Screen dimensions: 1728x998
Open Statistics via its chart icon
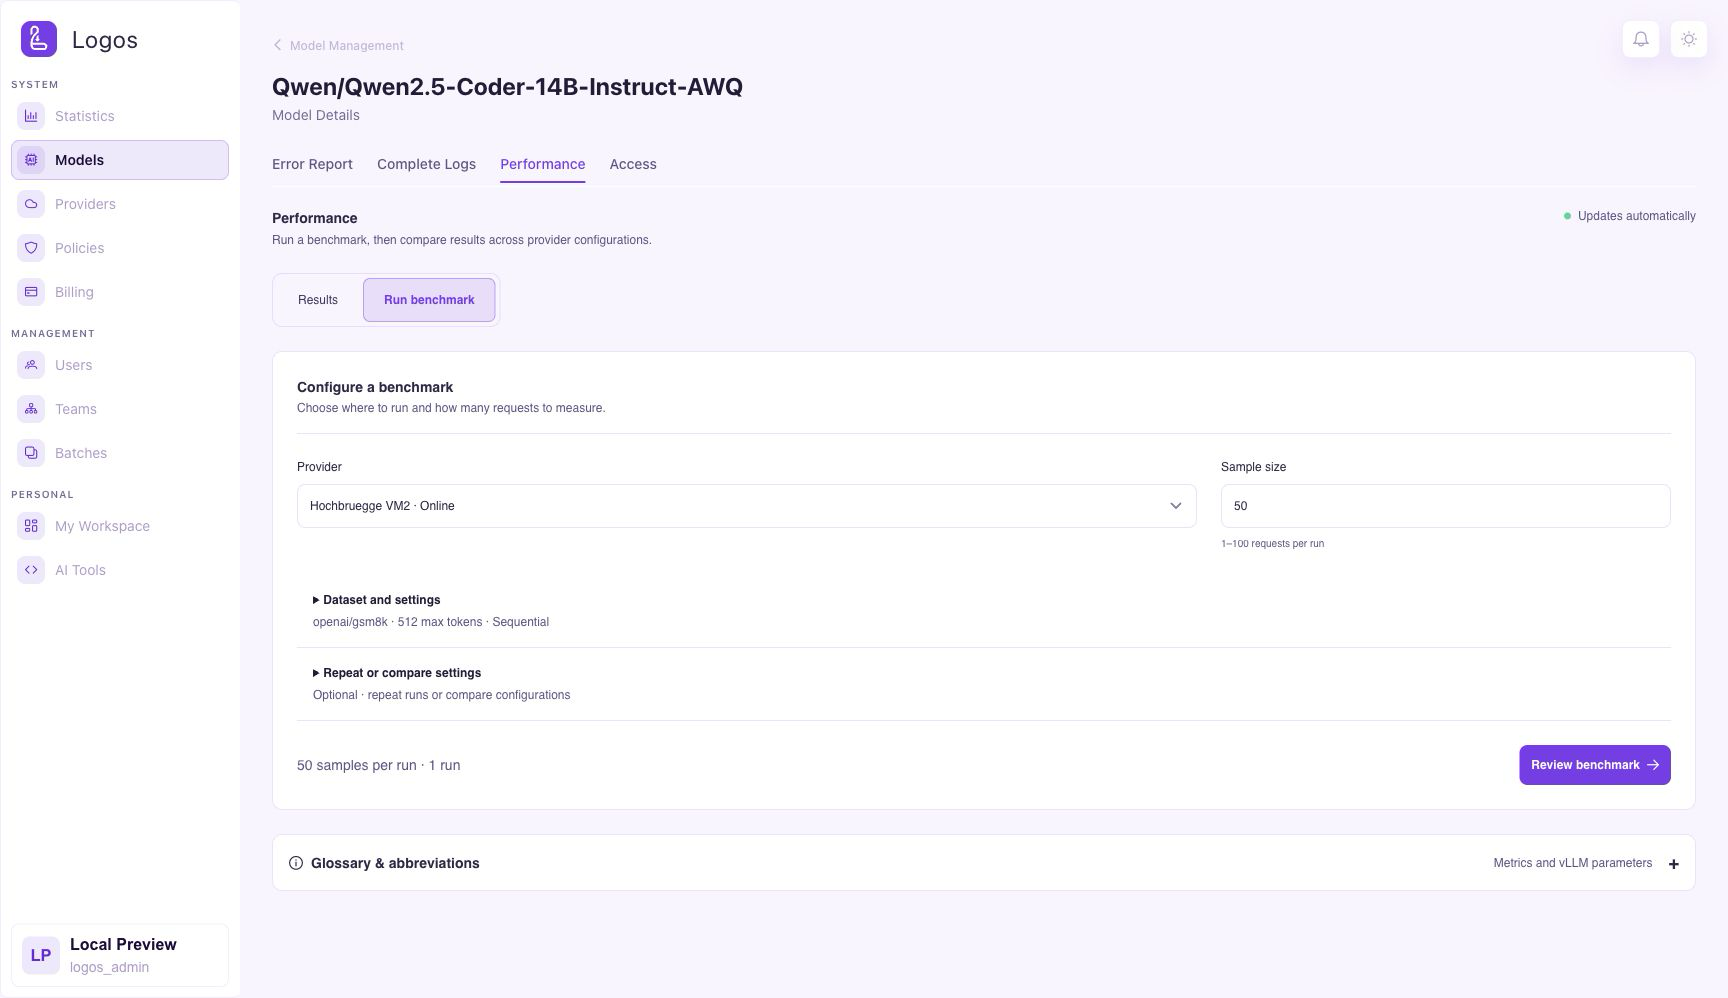tap(31, 116)
